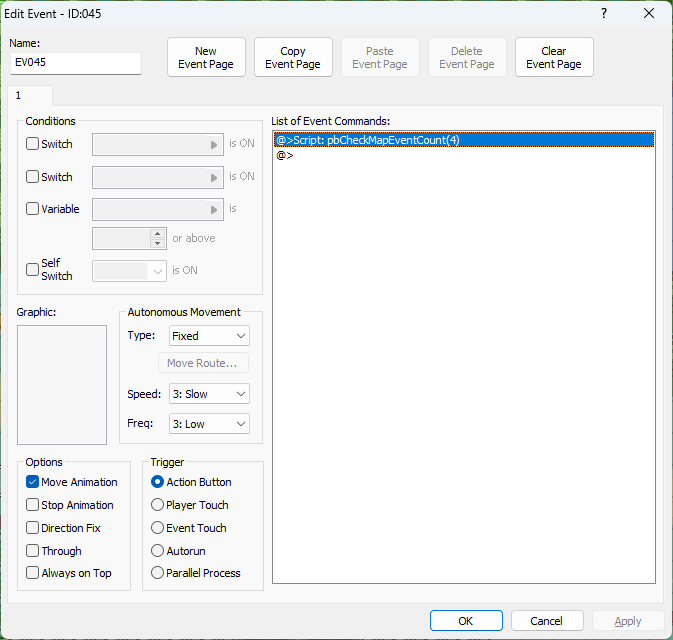Open the movement Type dropdown
Viewport: 673px width, 640px height.
pyautogui.click(x=209, y=336)
